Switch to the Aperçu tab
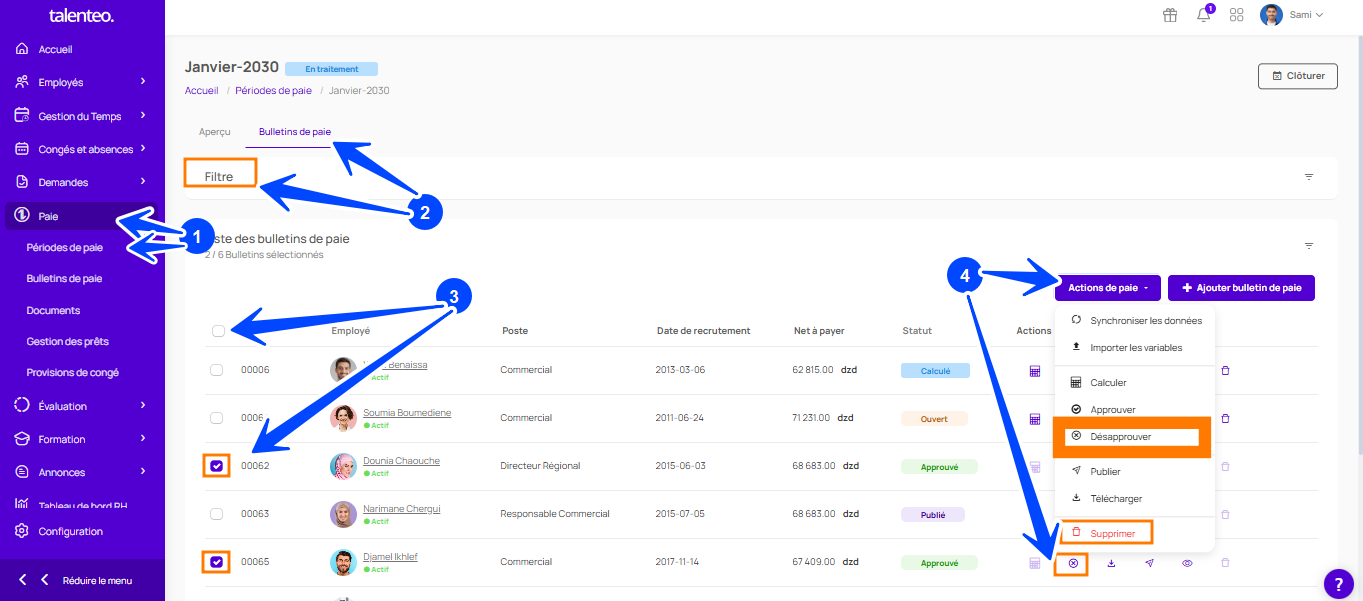 click(x=214, y=131)
